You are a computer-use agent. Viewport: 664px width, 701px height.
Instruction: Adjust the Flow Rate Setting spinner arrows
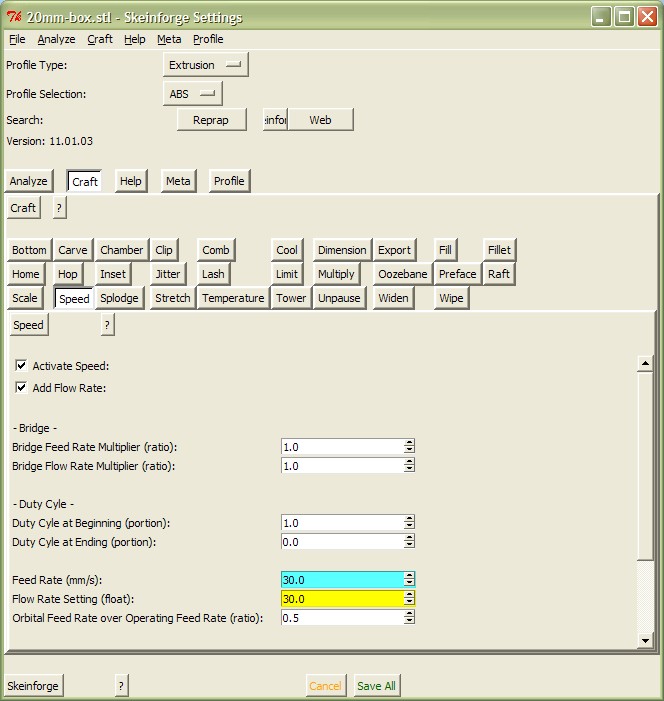409,599
